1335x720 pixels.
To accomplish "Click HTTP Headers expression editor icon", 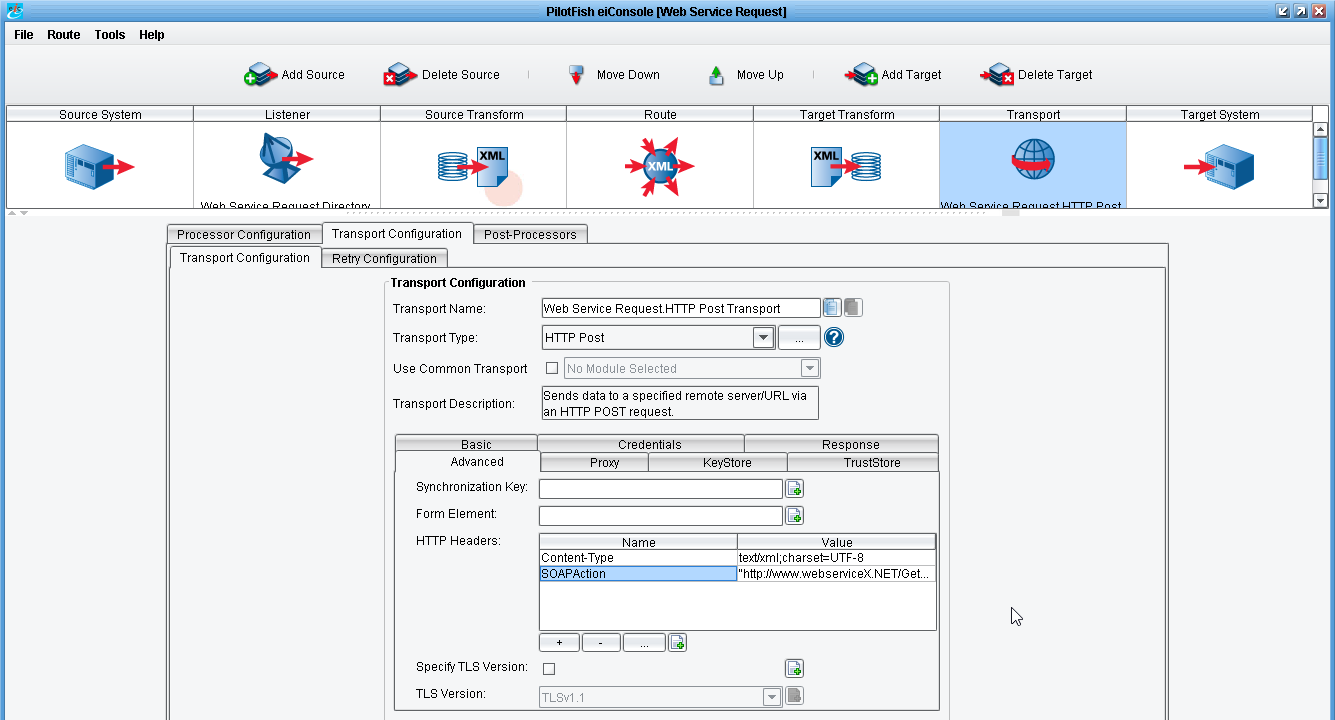I will pyautogui.click(x=677, y=643).
